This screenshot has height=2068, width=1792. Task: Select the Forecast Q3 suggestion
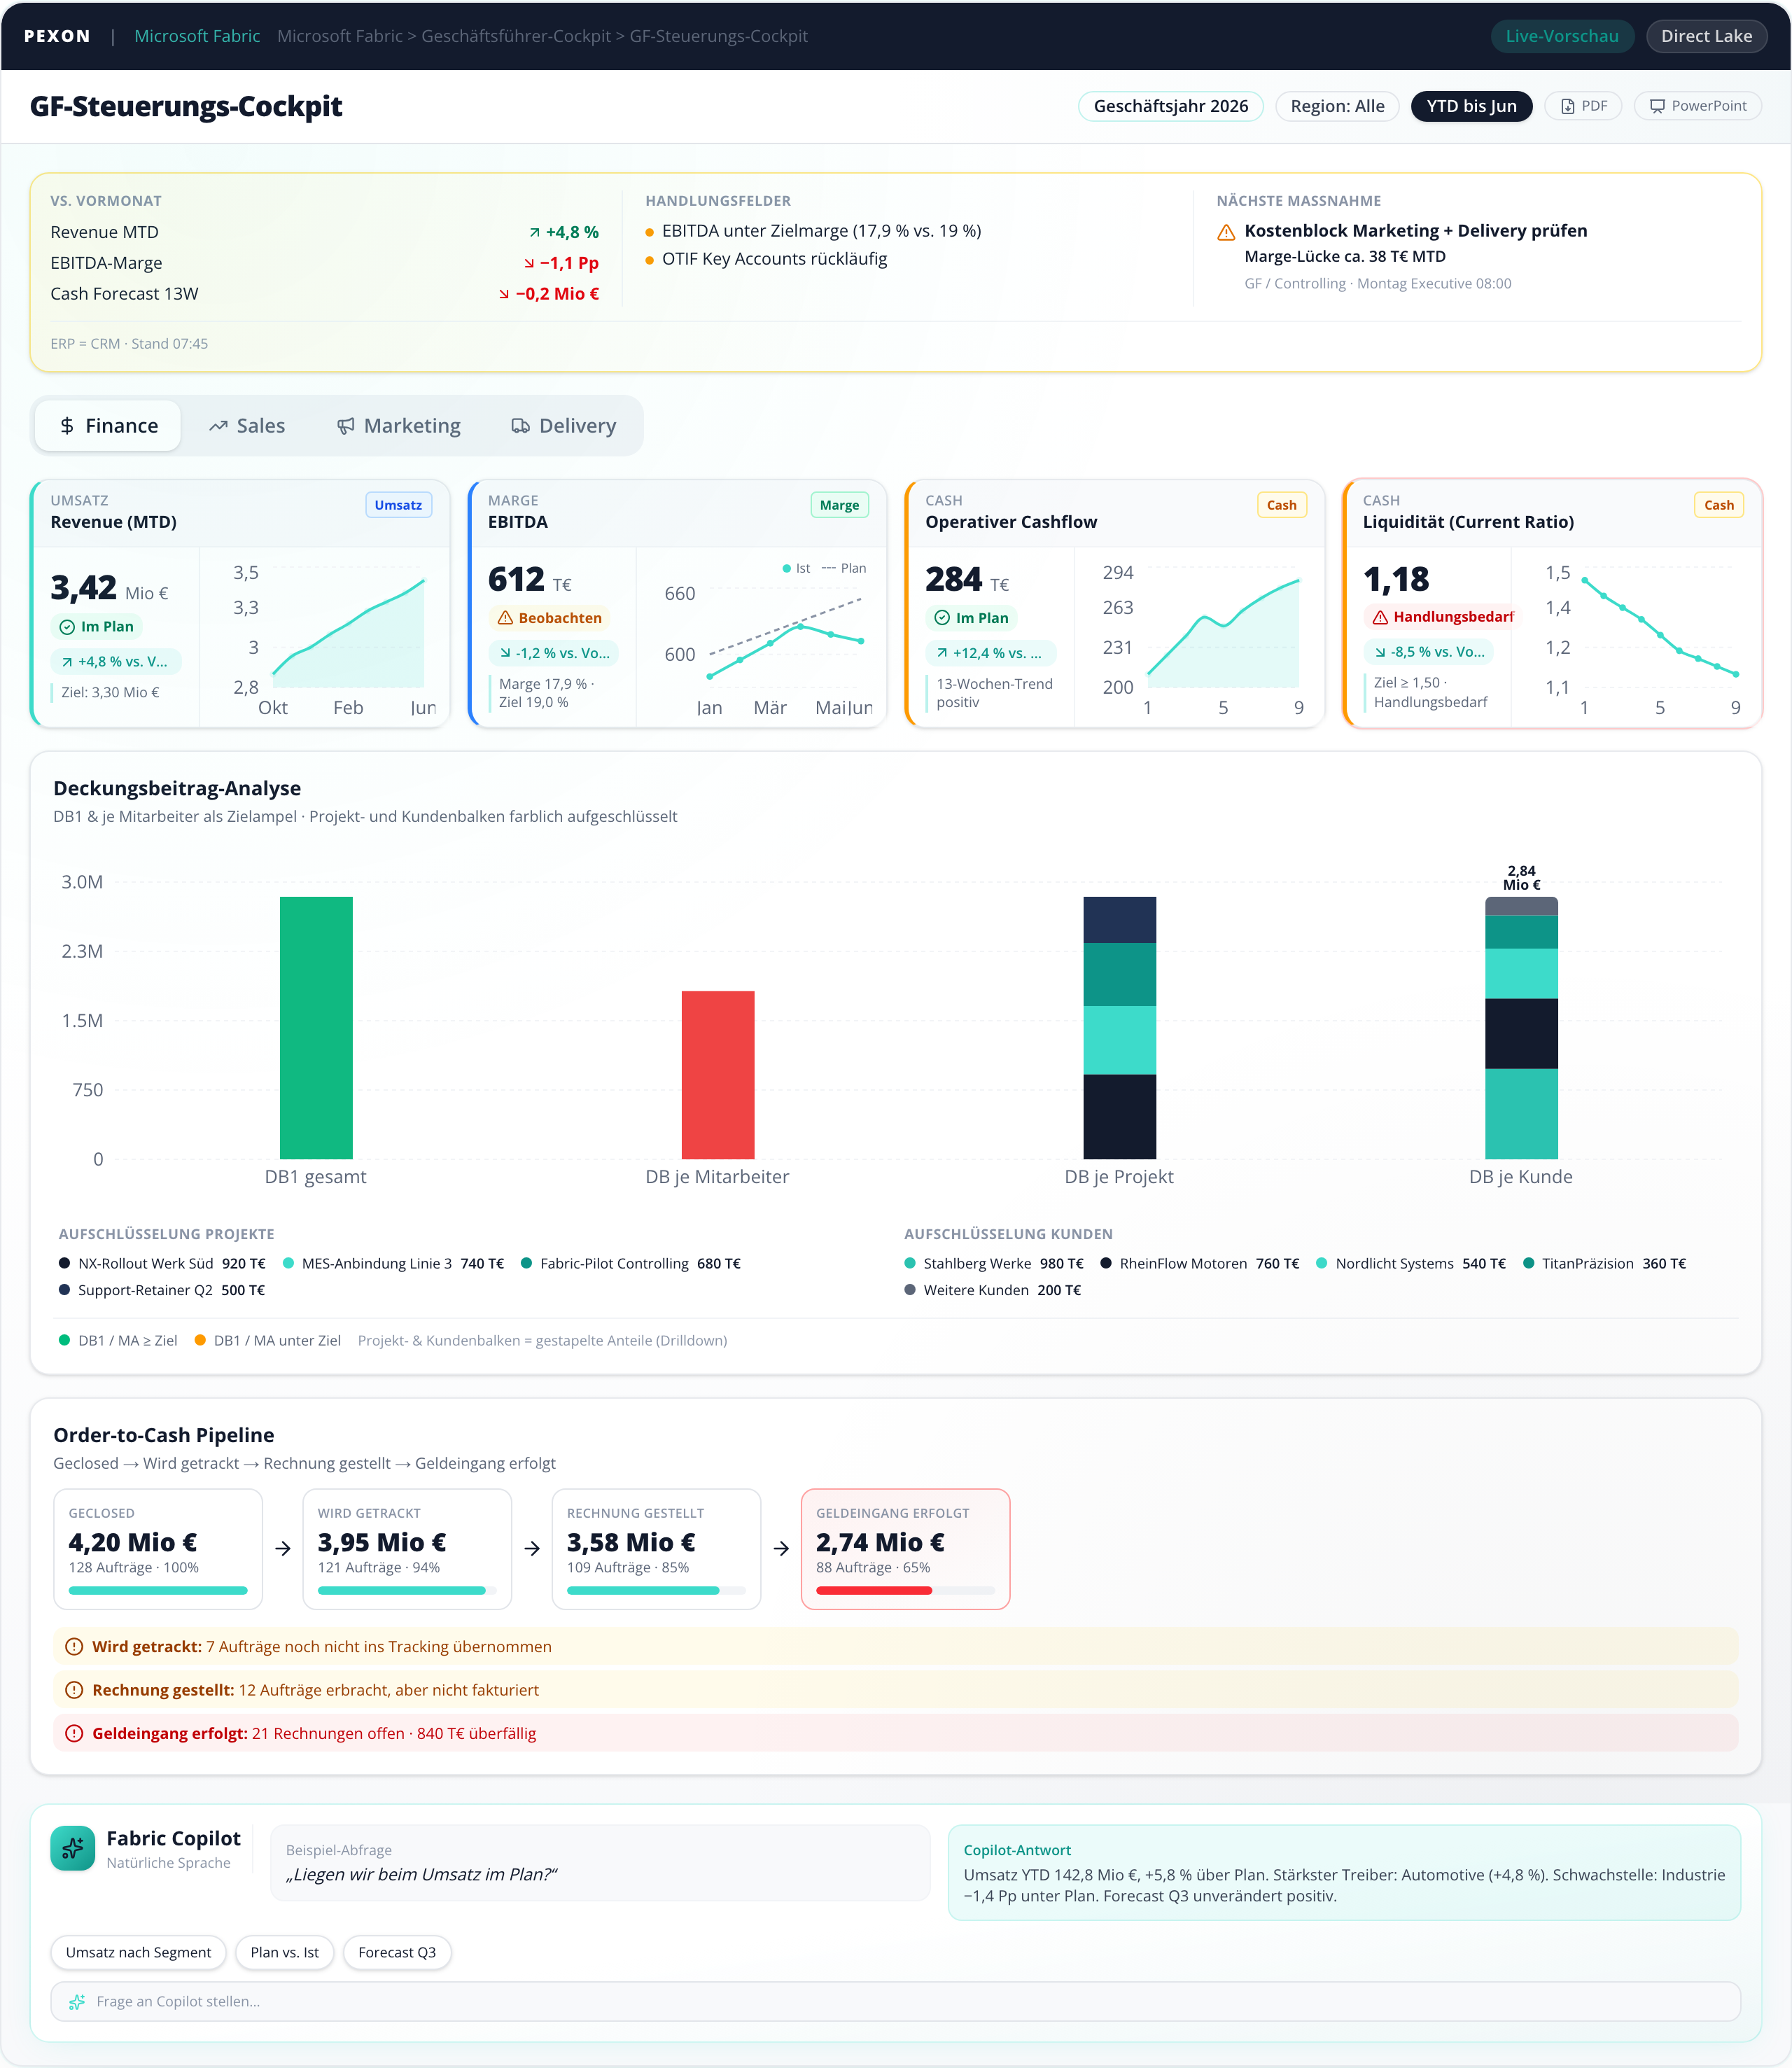click(396, 1952)
